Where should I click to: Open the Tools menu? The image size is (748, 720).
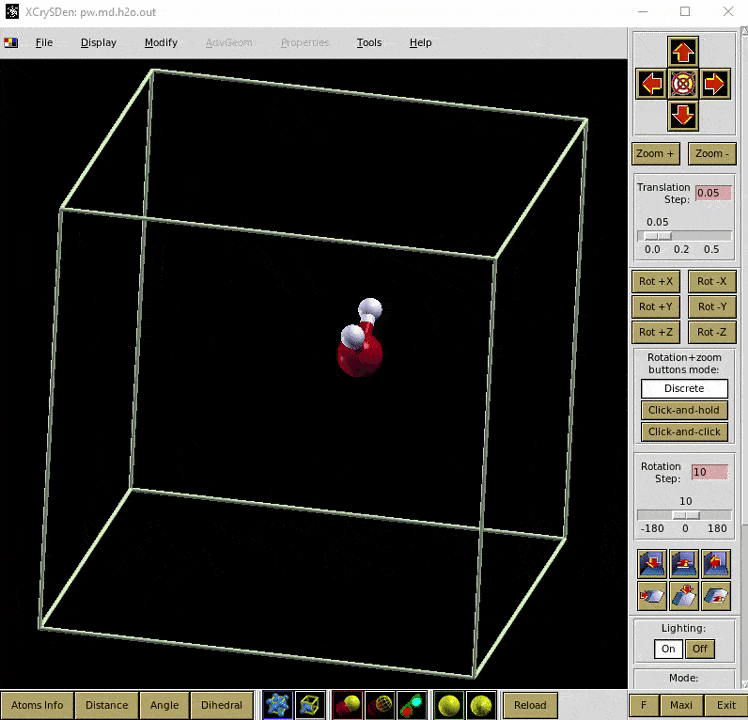click(369, 43)
